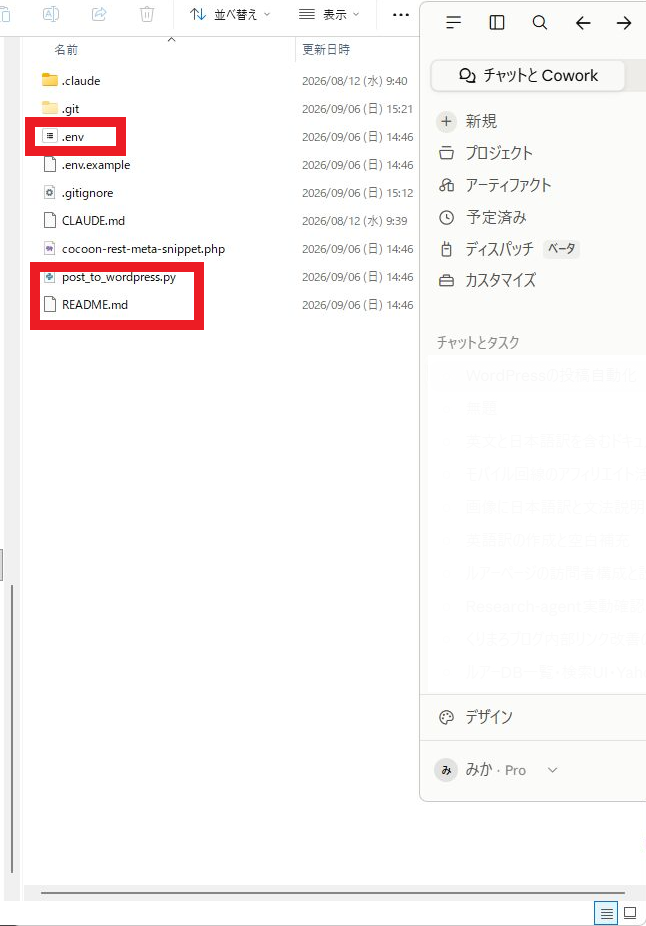Click the み user avatar
The height and width of the screenshot is (926, 646).
pos(446,770)
